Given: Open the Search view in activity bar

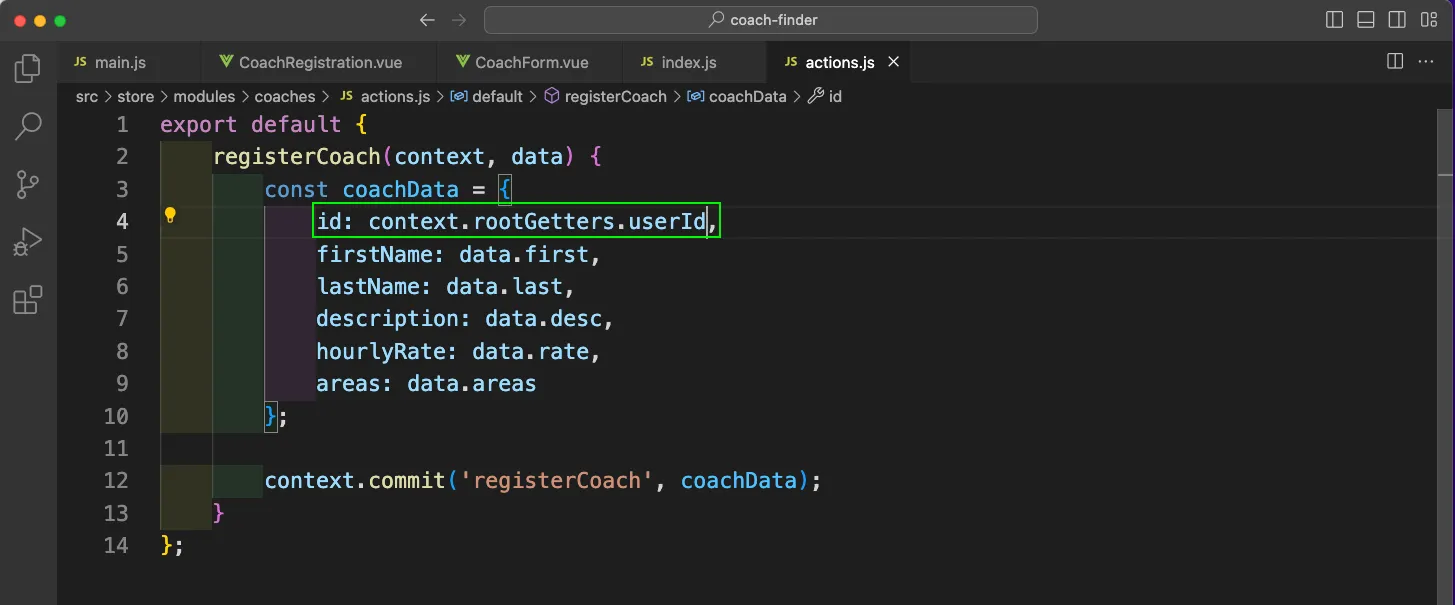Looking at the screenshot, I should (27, 127).
